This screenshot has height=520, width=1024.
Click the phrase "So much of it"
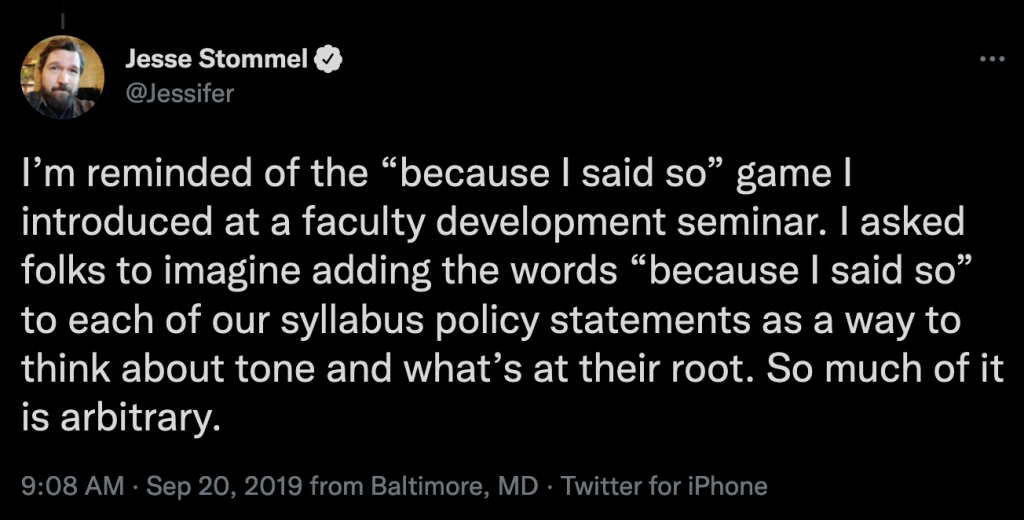[885, 370]
